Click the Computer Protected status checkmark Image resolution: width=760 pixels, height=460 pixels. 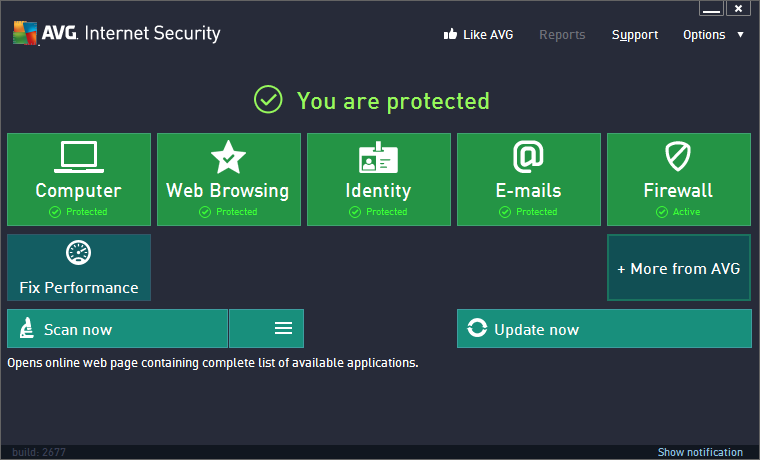click(x=54, y=212)
